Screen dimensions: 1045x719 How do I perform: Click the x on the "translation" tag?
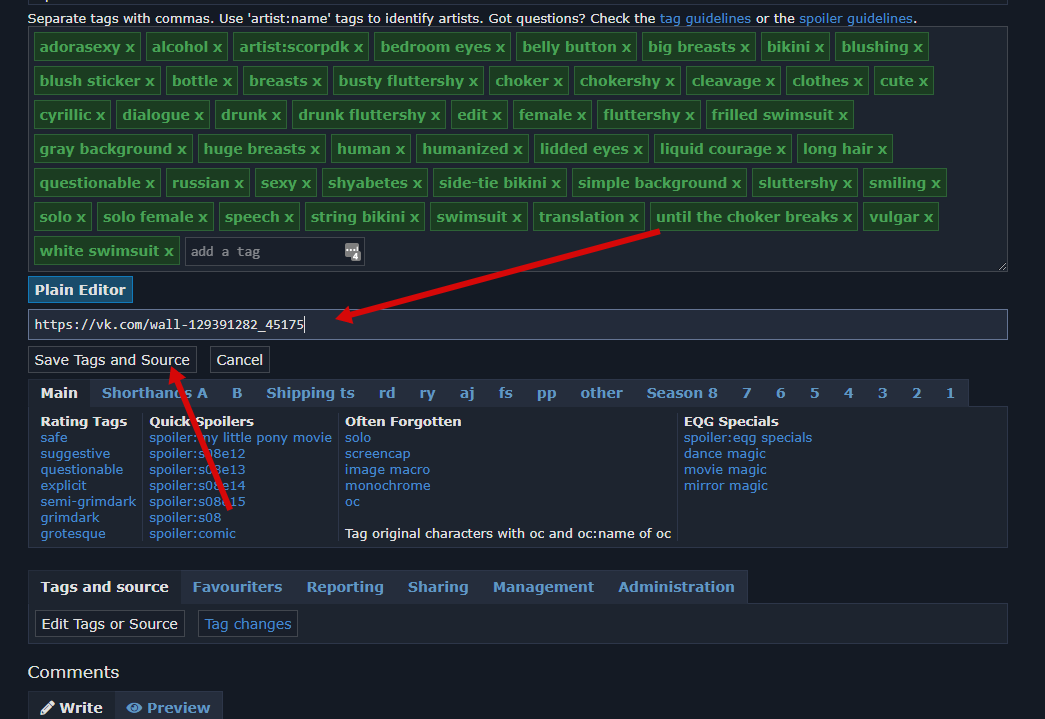tap(633, 217)
